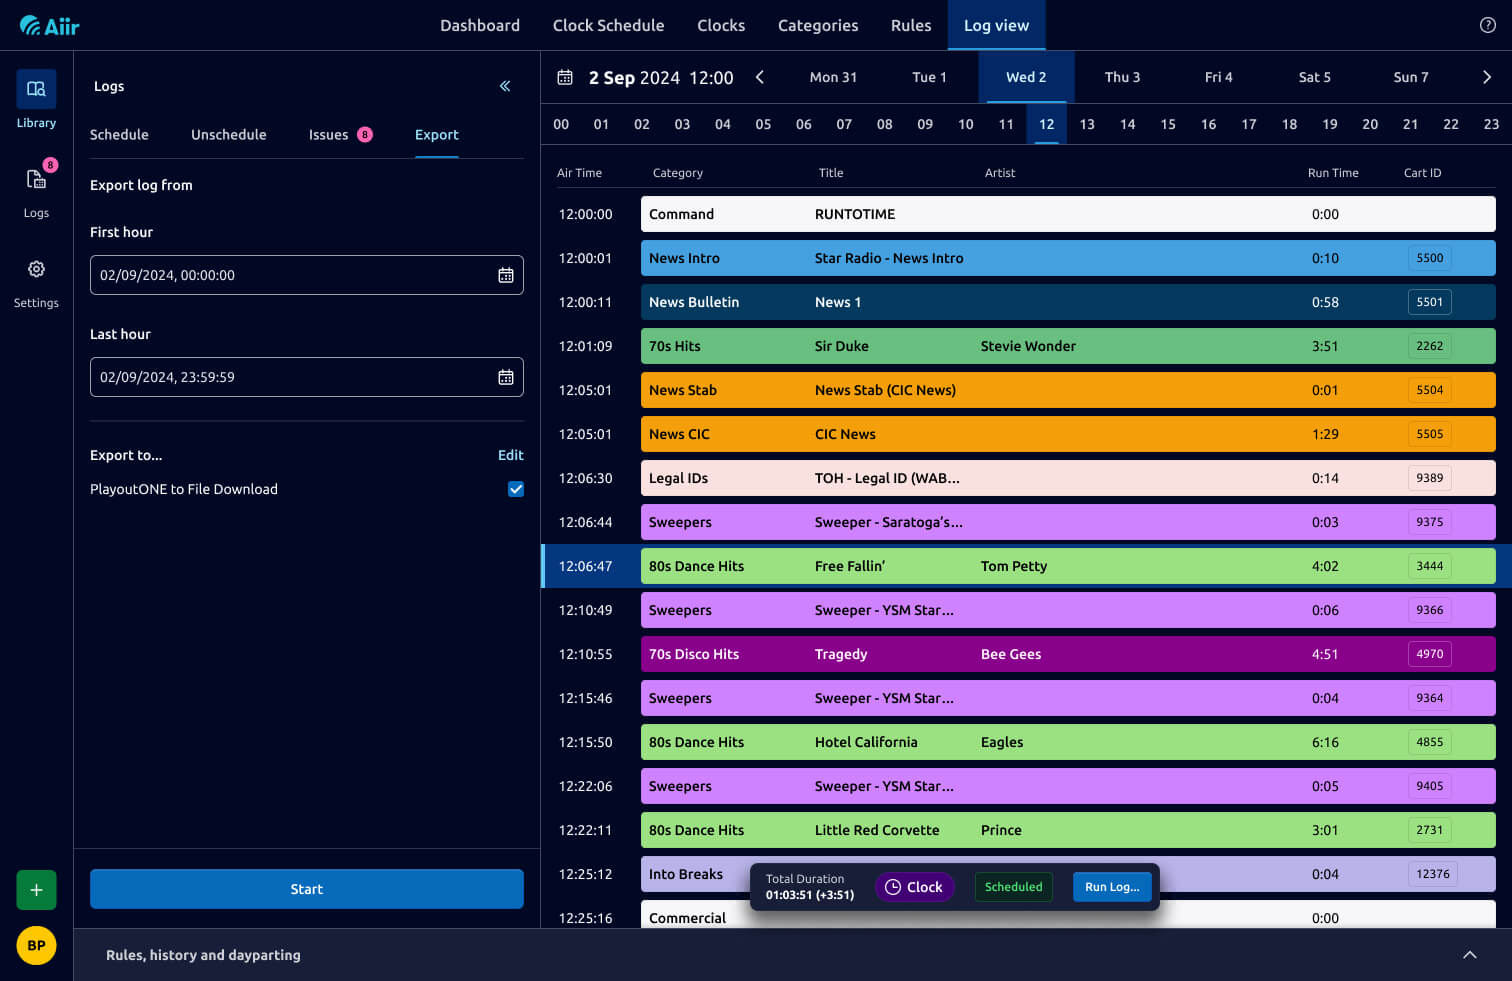1512x981 pixels.
Task: Select the Sir Duke 70s Hits row
Action: pyautogui.click(x=1068, y=346)
